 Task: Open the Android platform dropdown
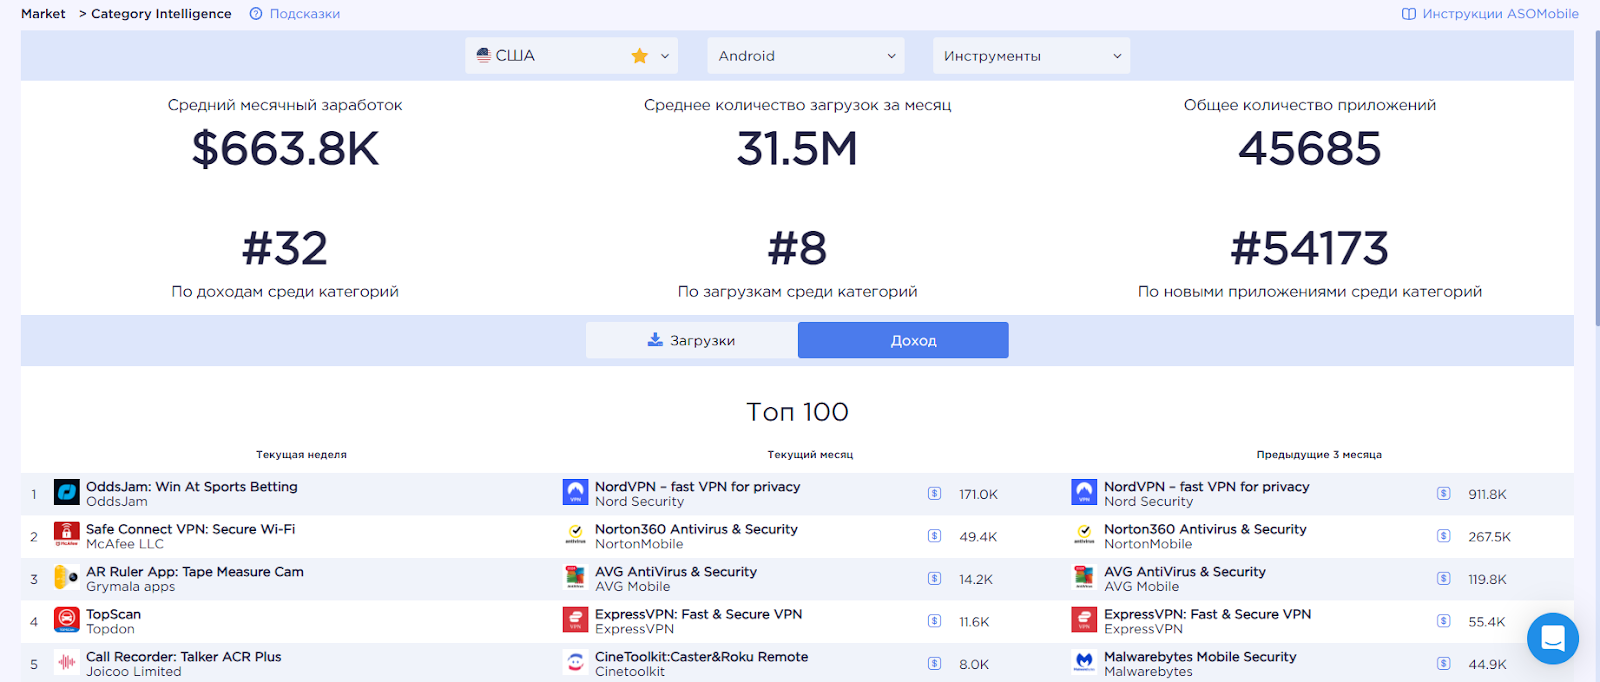(806, 56)
